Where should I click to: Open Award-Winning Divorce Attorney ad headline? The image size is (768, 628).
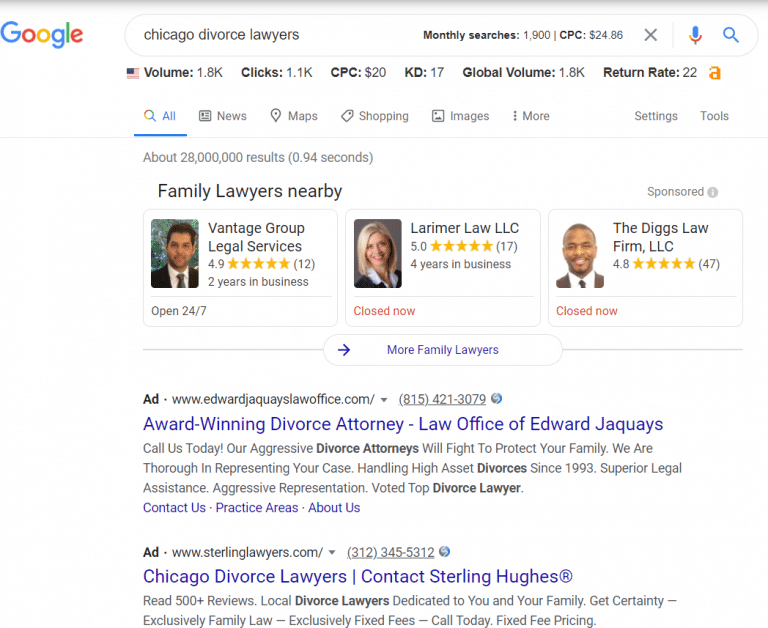(403, 424)
